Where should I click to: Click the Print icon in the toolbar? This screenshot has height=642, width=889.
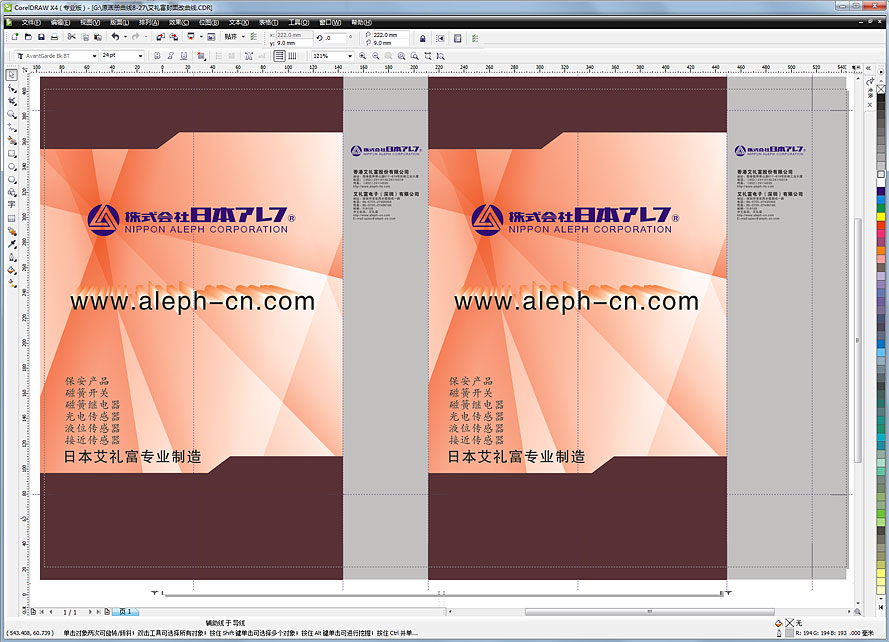pos(56,37)
